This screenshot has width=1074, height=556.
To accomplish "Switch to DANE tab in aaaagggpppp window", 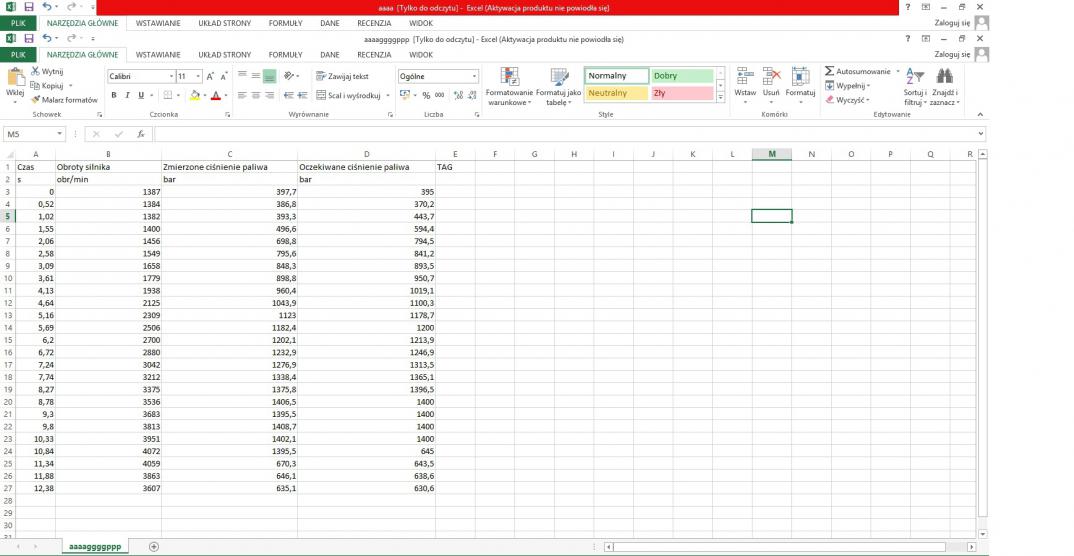I will [x=329, y=55].
